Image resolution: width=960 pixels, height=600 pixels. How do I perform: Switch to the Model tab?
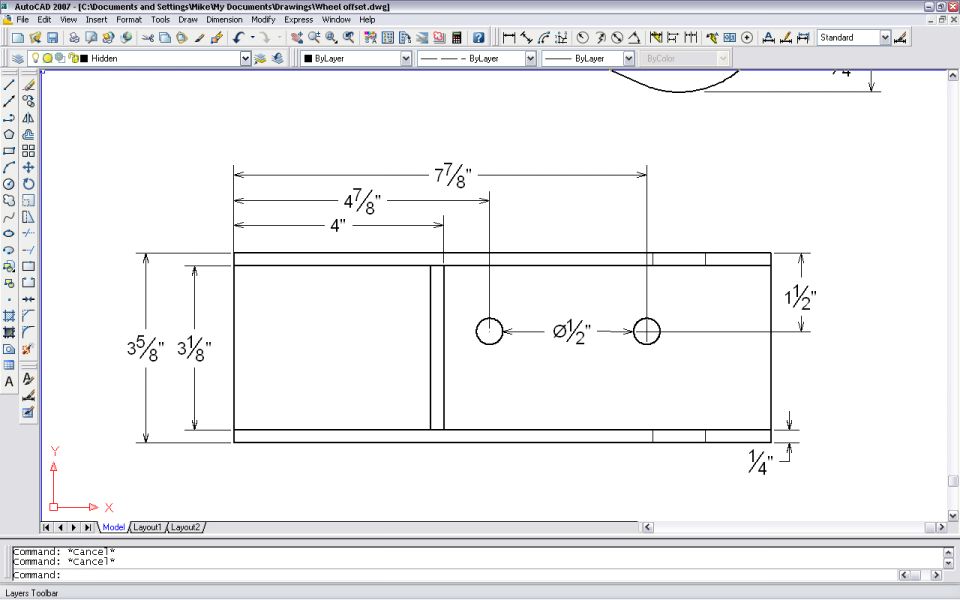click(113, 527)
